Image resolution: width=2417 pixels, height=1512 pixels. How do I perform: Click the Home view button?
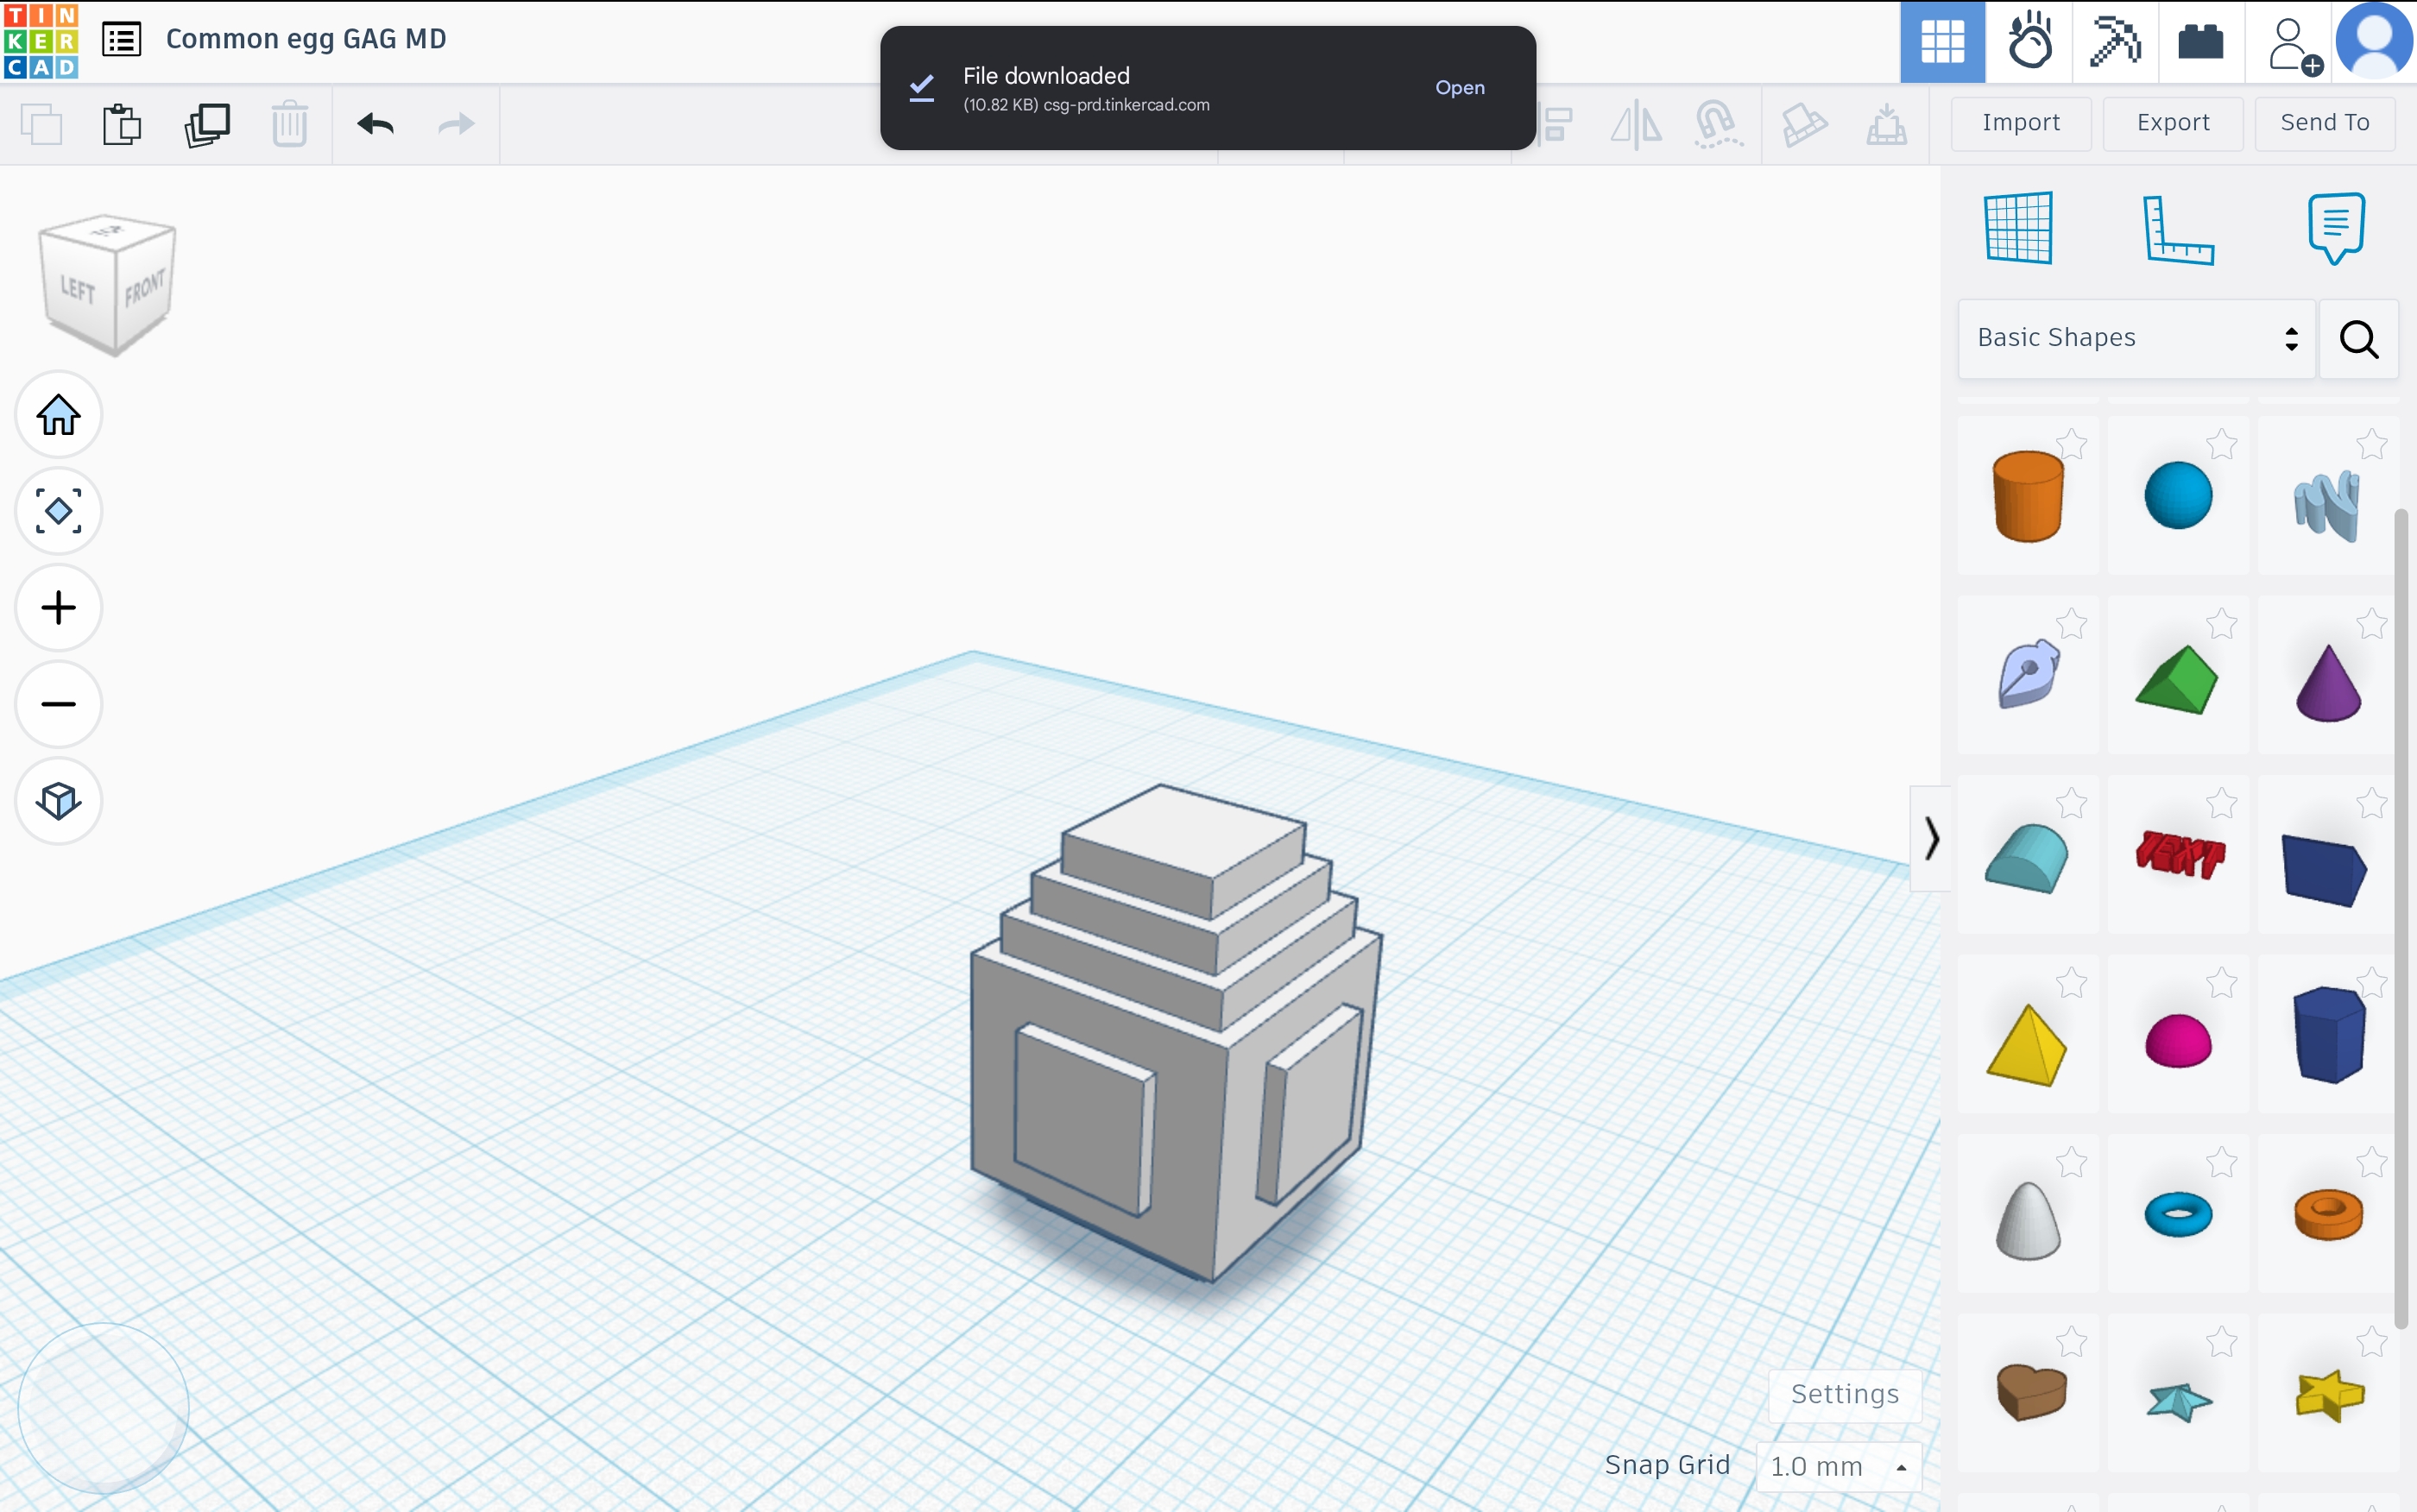pos(59,414)
